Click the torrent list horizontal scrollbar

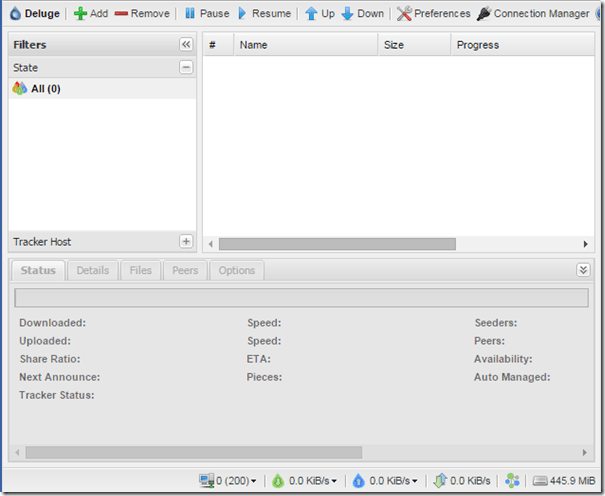tap(337, 244)
